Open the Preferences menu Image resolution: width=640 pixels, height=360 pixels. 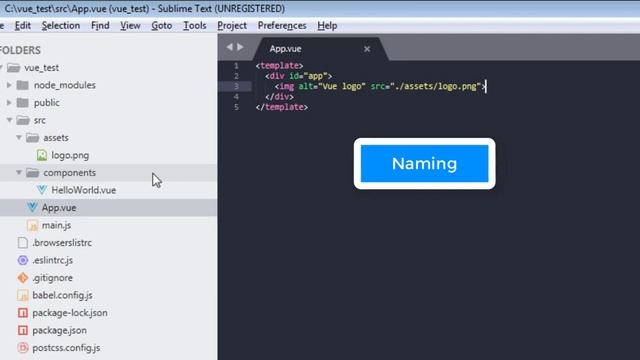[282, 26]
